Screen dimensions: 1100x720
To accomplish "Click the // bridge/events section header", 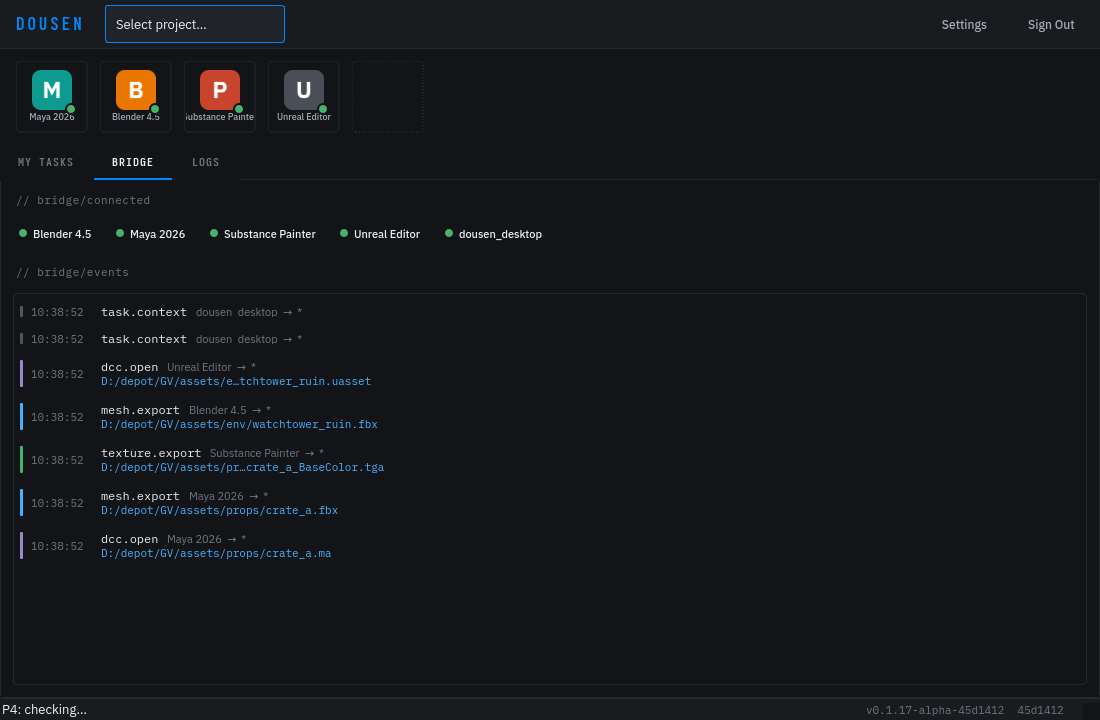I will pyautogui.click(x=72, y=272).
